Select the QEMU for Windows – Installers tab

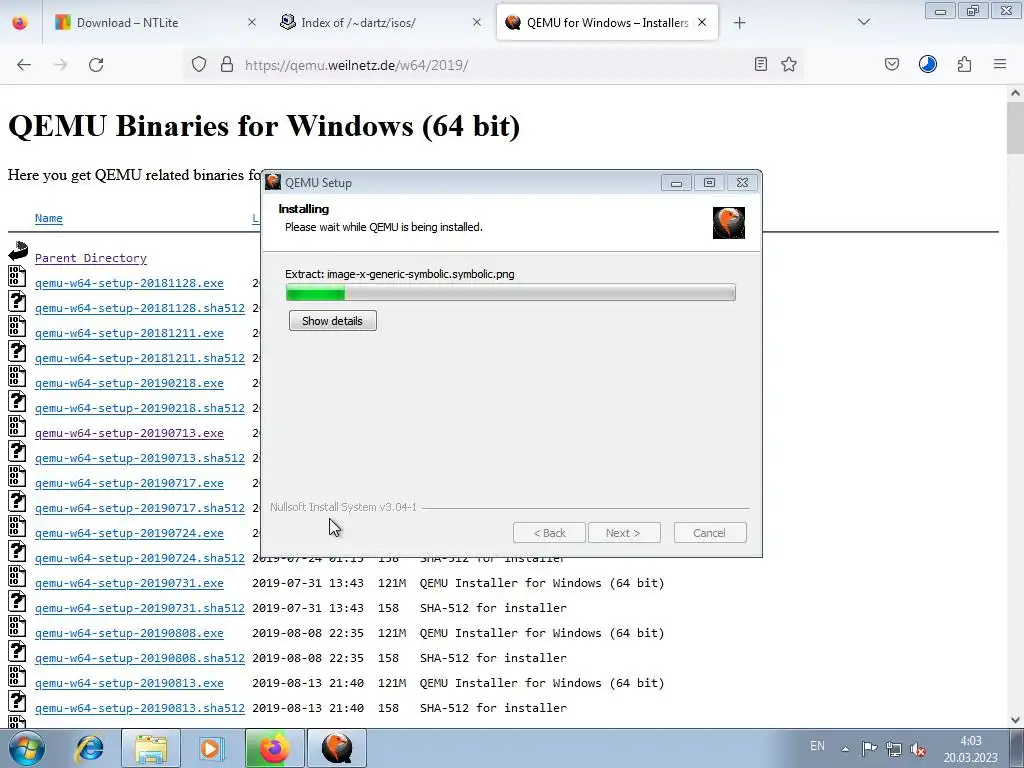[x=607, y=23]
